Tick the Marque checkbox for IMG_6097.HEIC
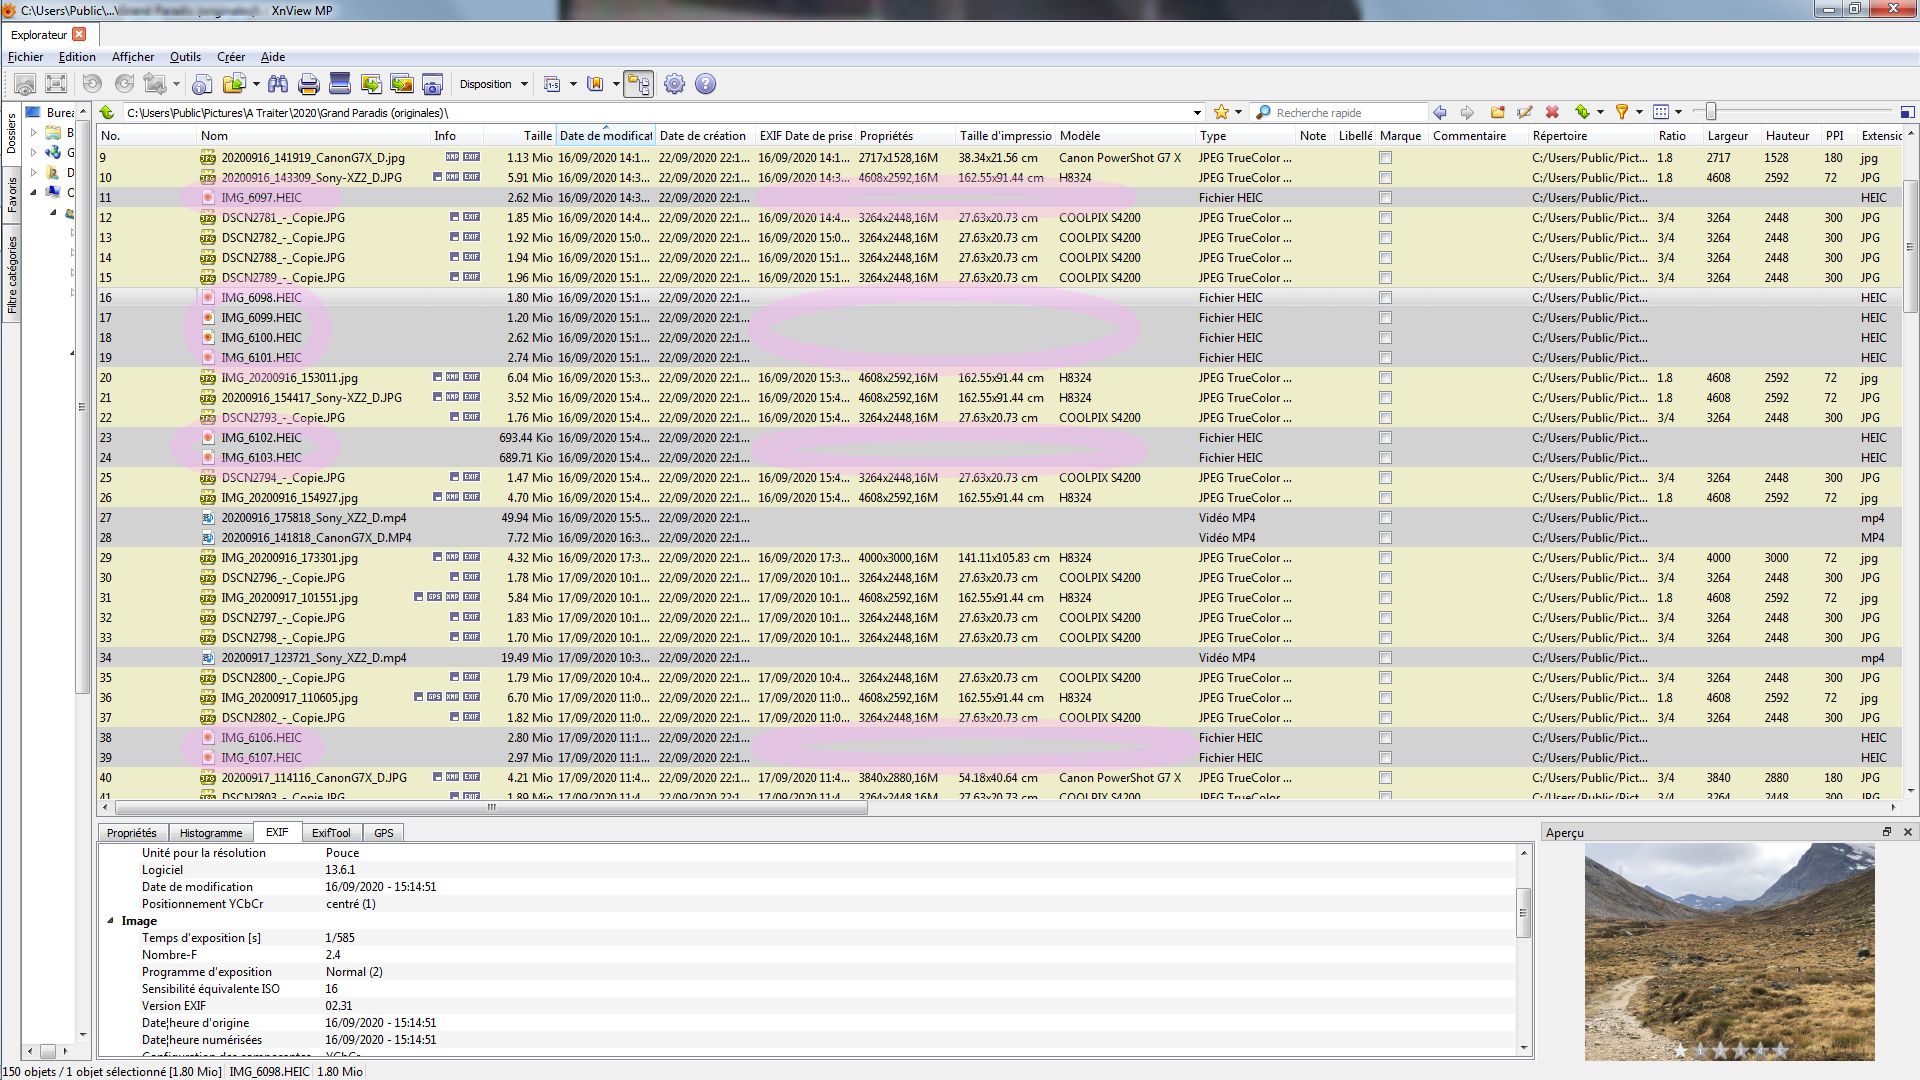Viewport: 1920px width, 1080px height. (1385, 198)
